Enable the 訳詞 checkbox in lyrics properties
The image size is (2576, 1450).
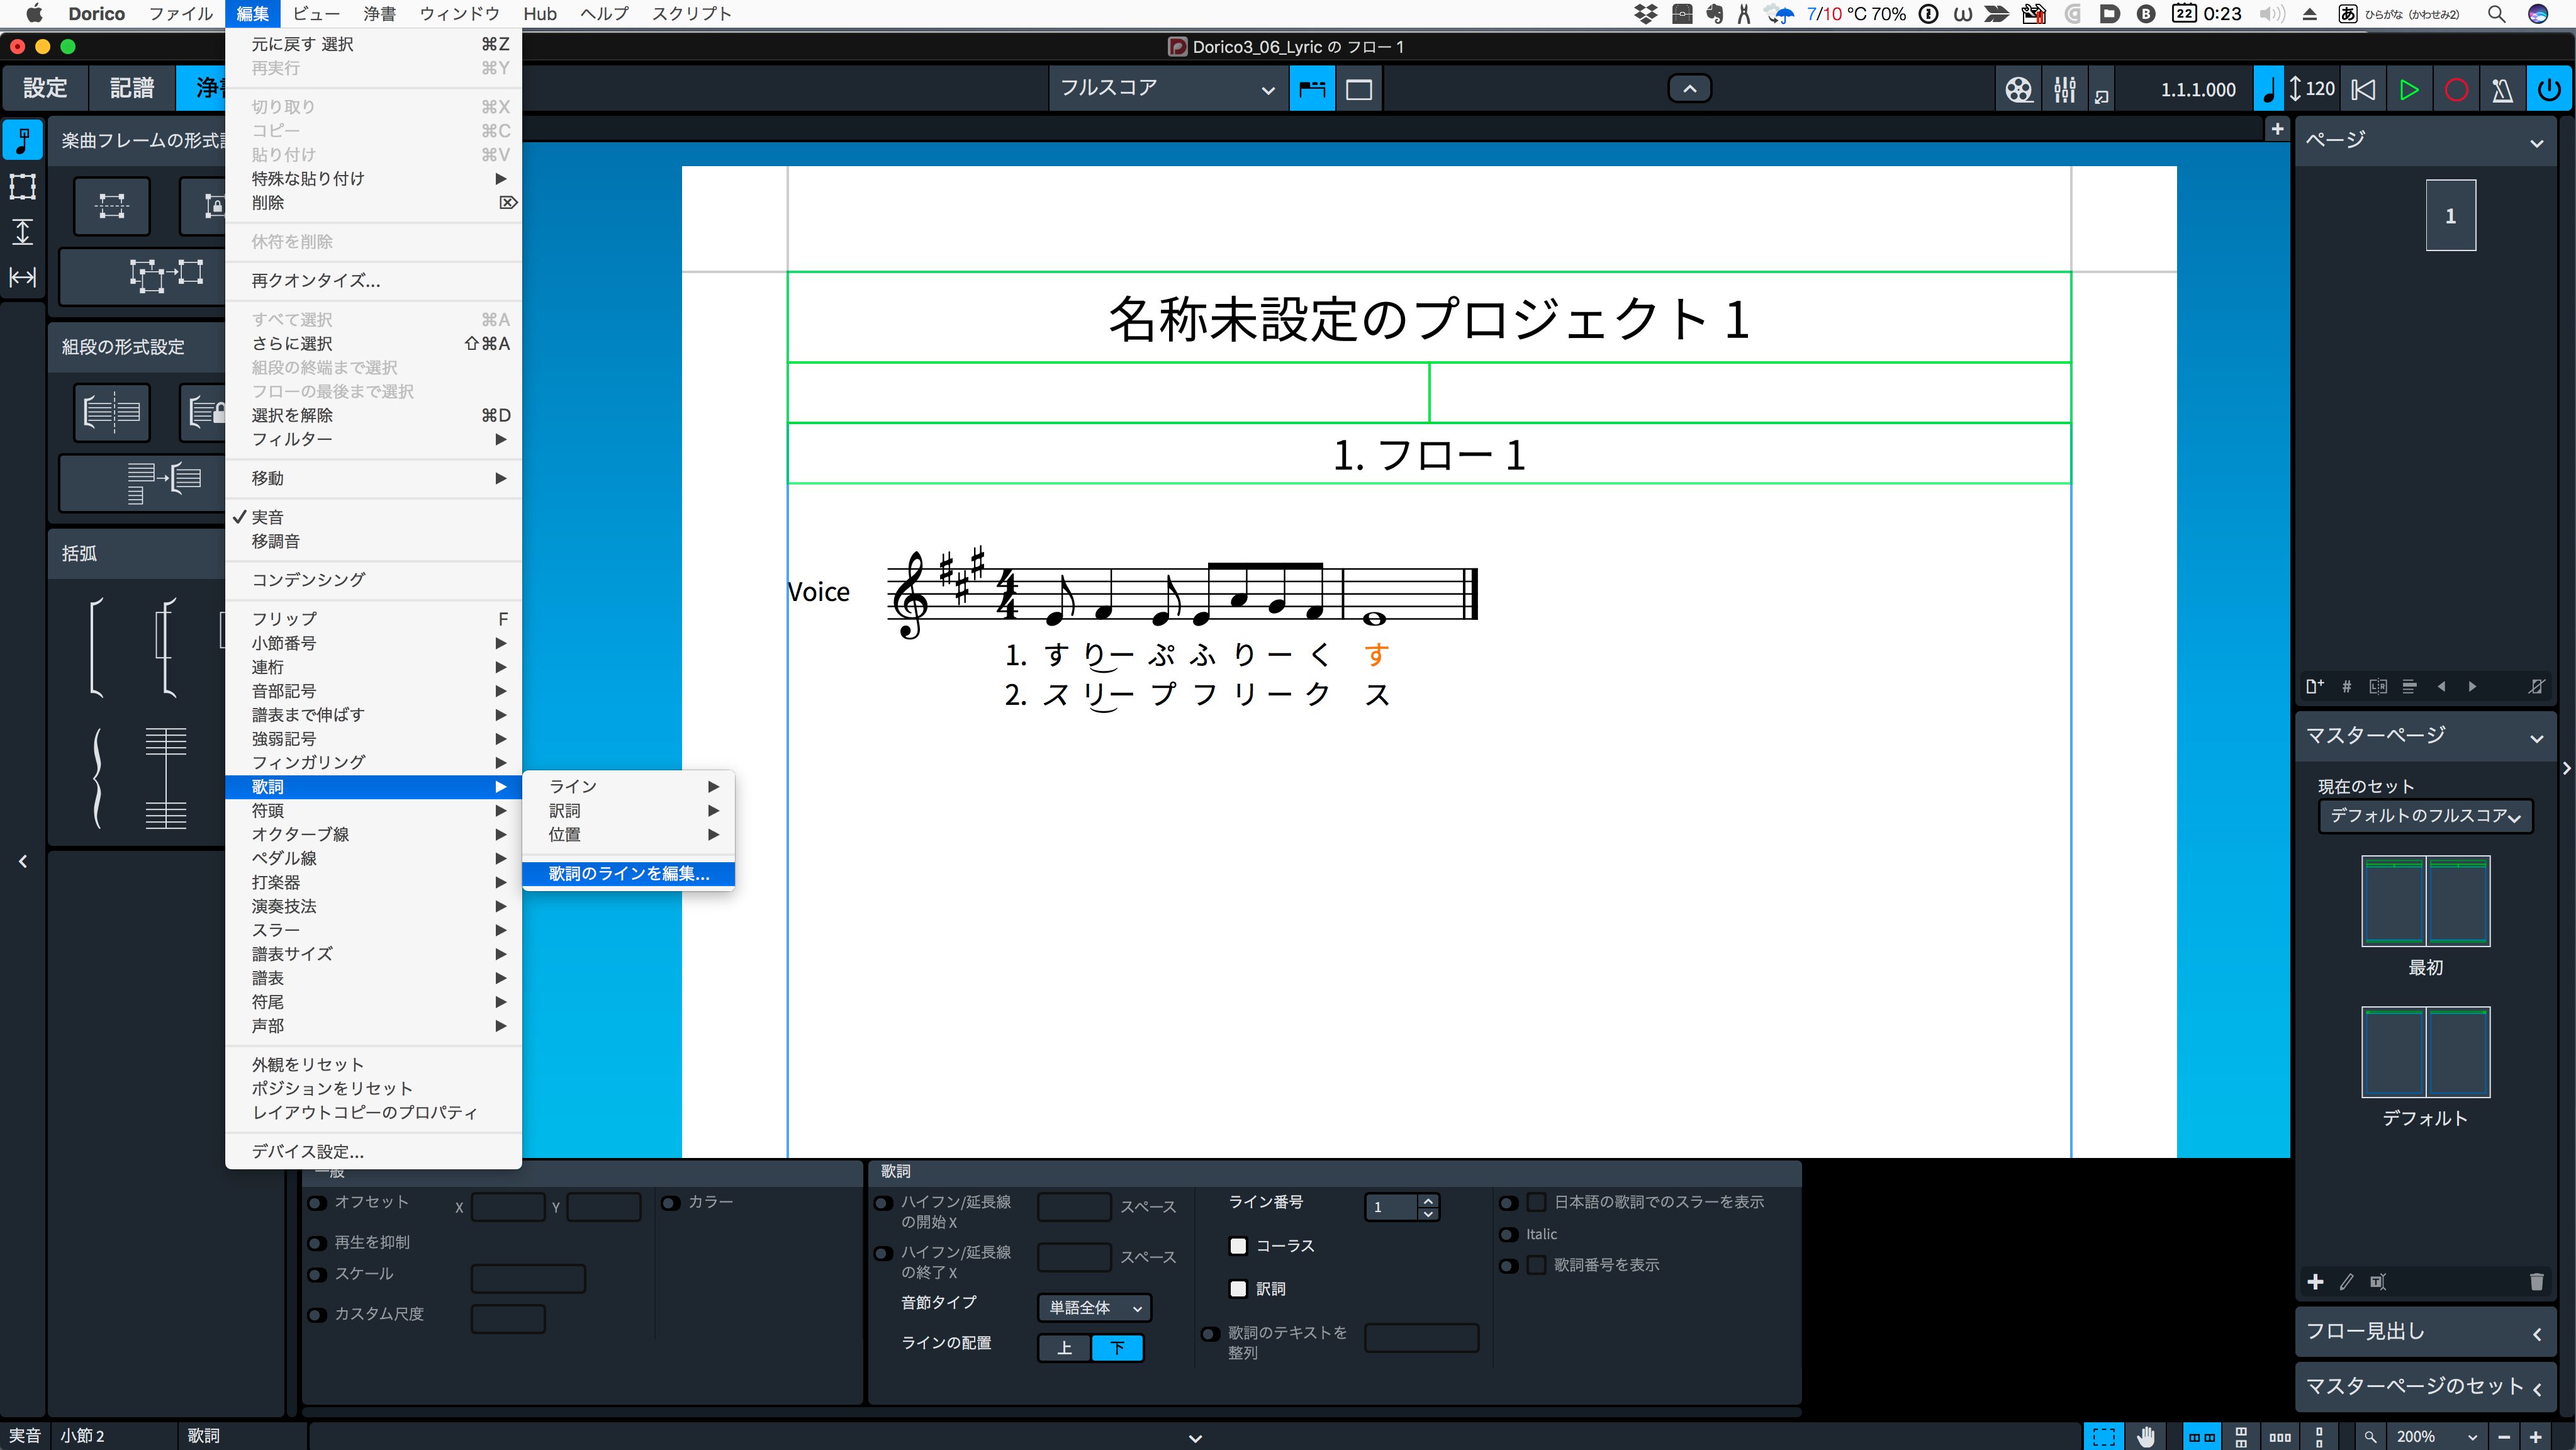pyautogui.click(x=1238, y=1289)
